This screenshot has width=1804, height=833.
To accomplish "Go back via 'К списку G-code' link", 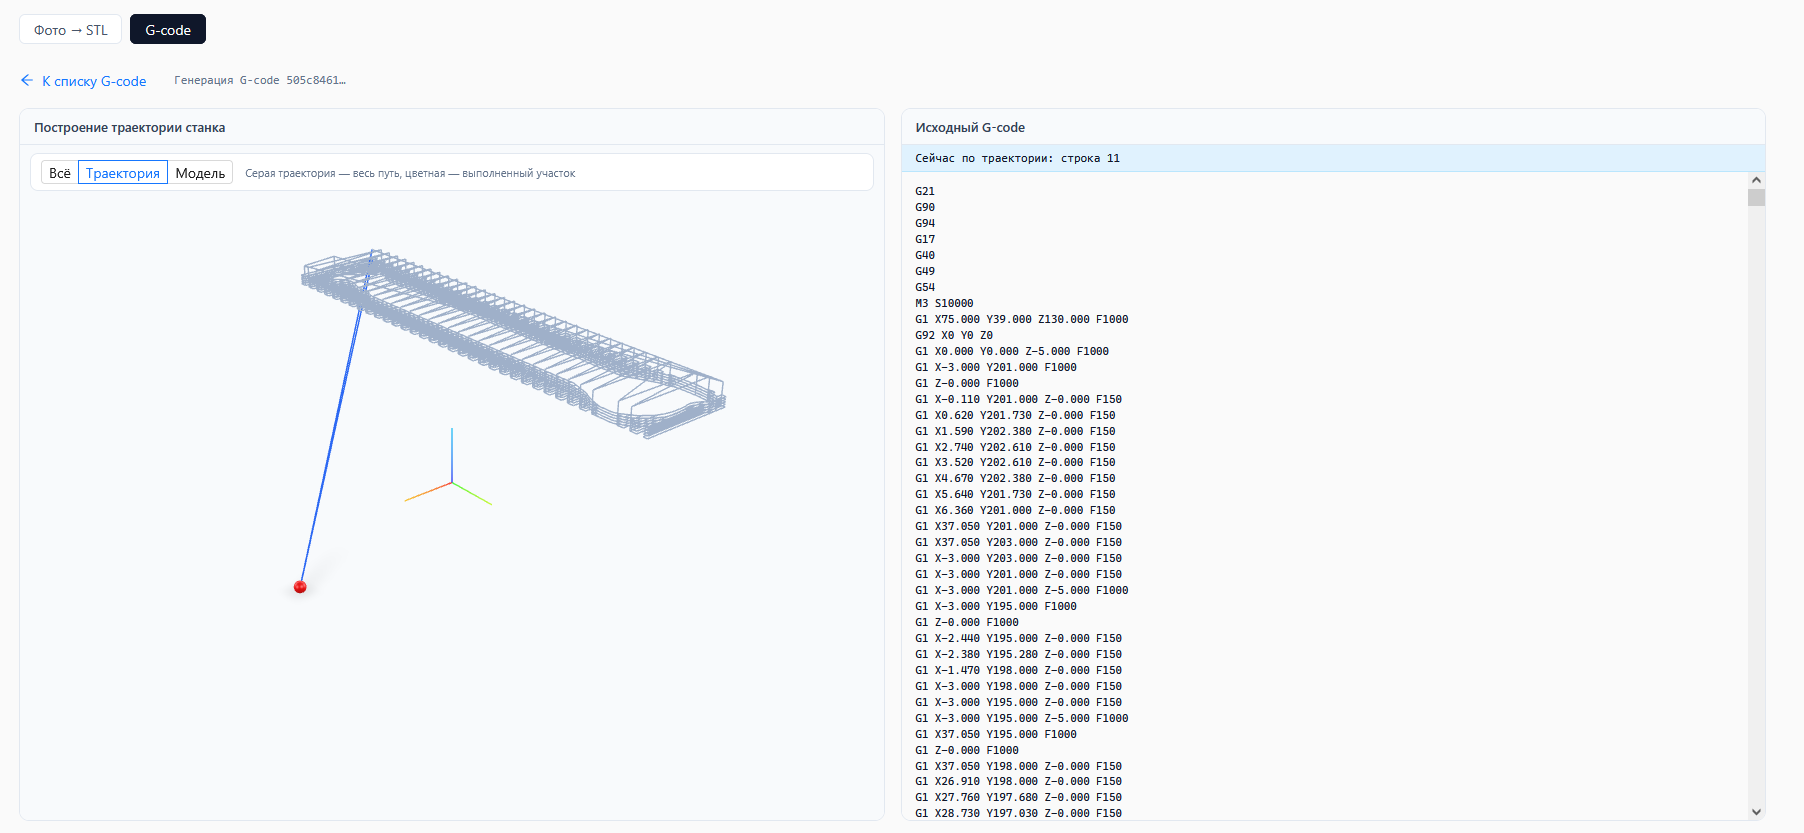I will click(94, 81).
